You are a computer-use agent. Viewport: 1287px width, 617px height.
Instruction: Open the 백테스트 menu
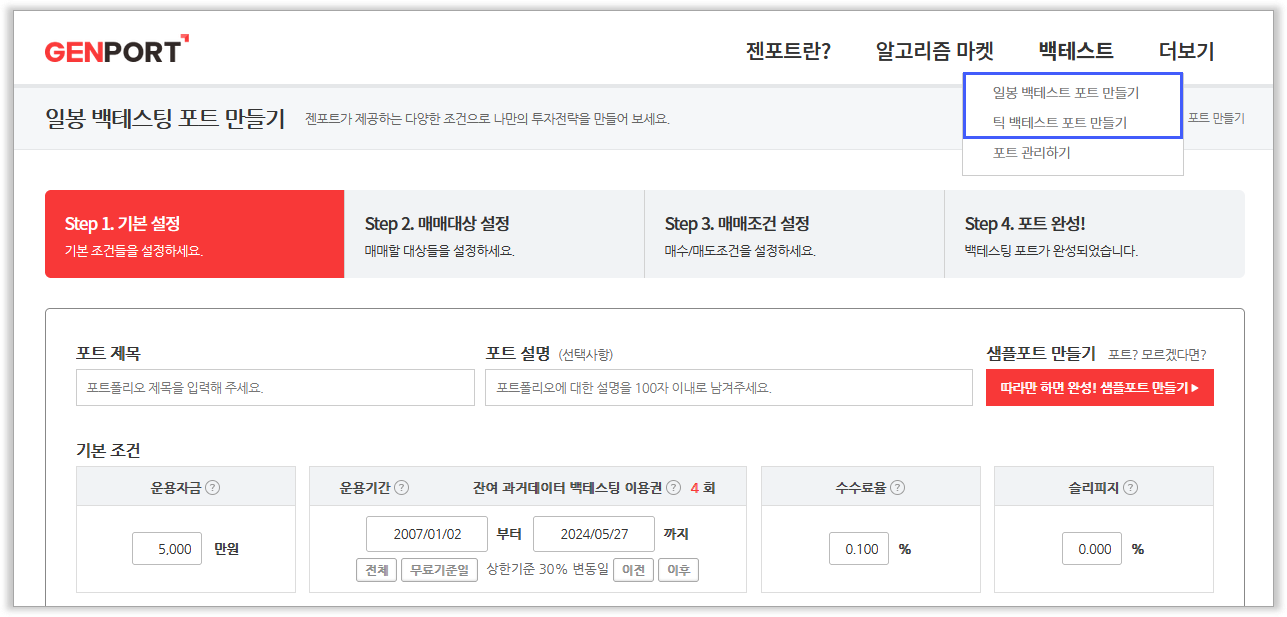[1075, 51]
